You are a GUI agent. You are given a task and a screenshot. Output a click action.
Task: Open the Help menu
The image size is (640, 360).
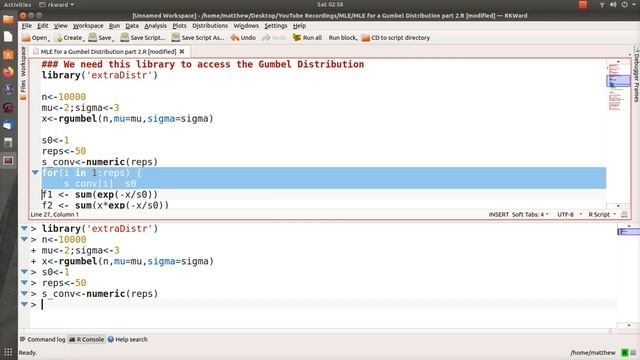coord(299,26)
